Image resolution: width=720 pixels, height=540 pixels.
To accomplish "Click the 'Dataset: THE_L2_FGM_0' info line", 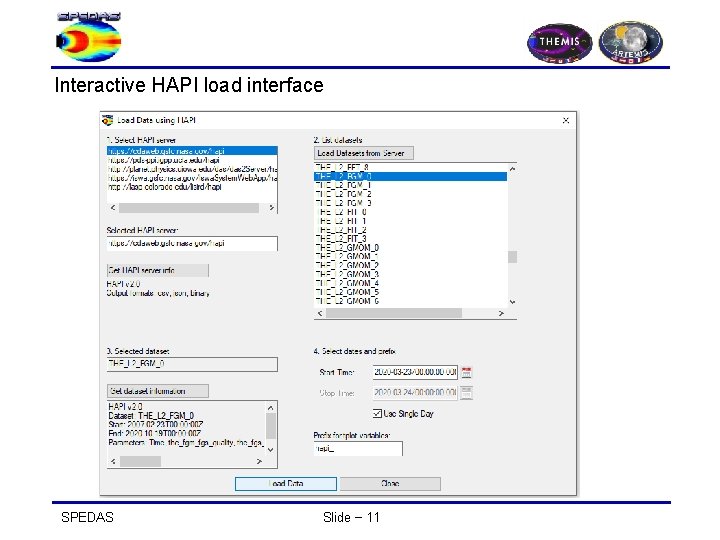I will pyautogui.click(x=151, y=416).
